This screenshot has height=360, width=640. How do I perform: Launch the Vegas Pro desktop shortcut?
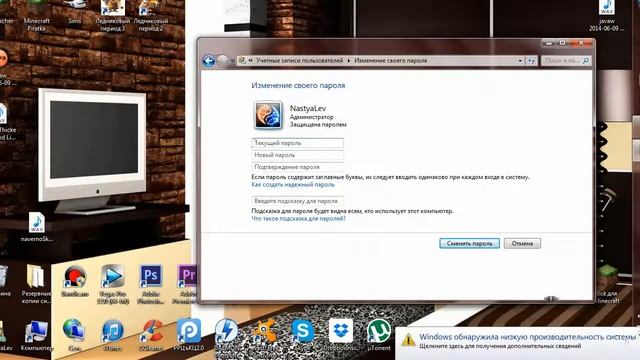click(113, 284)
